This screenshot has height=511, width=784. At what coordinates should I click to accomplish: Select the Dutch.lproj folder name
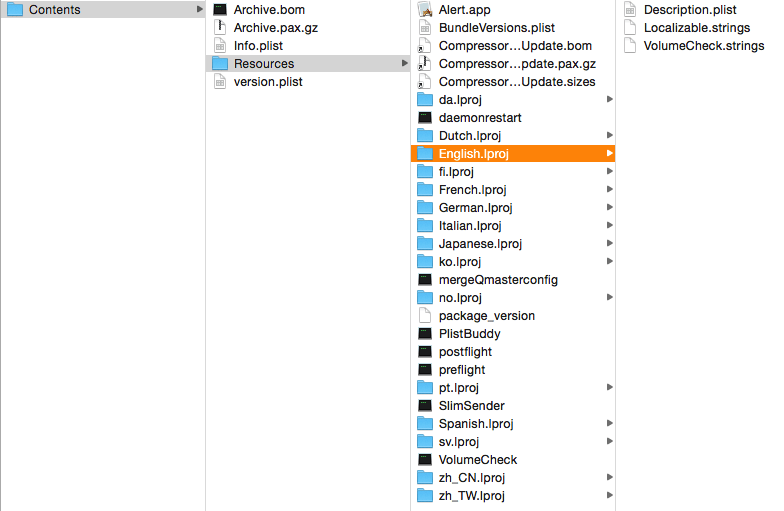point(470,136)
